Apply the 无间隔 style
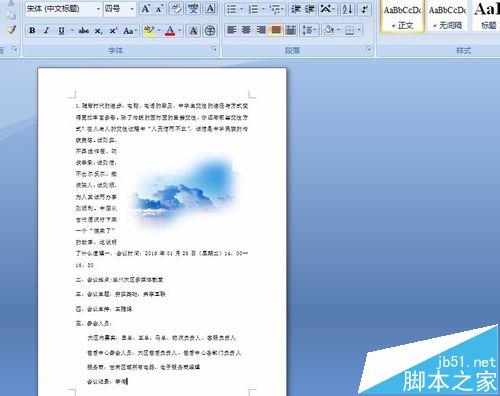This screenshot has height=396, width=500. click(x=447, y=16)
